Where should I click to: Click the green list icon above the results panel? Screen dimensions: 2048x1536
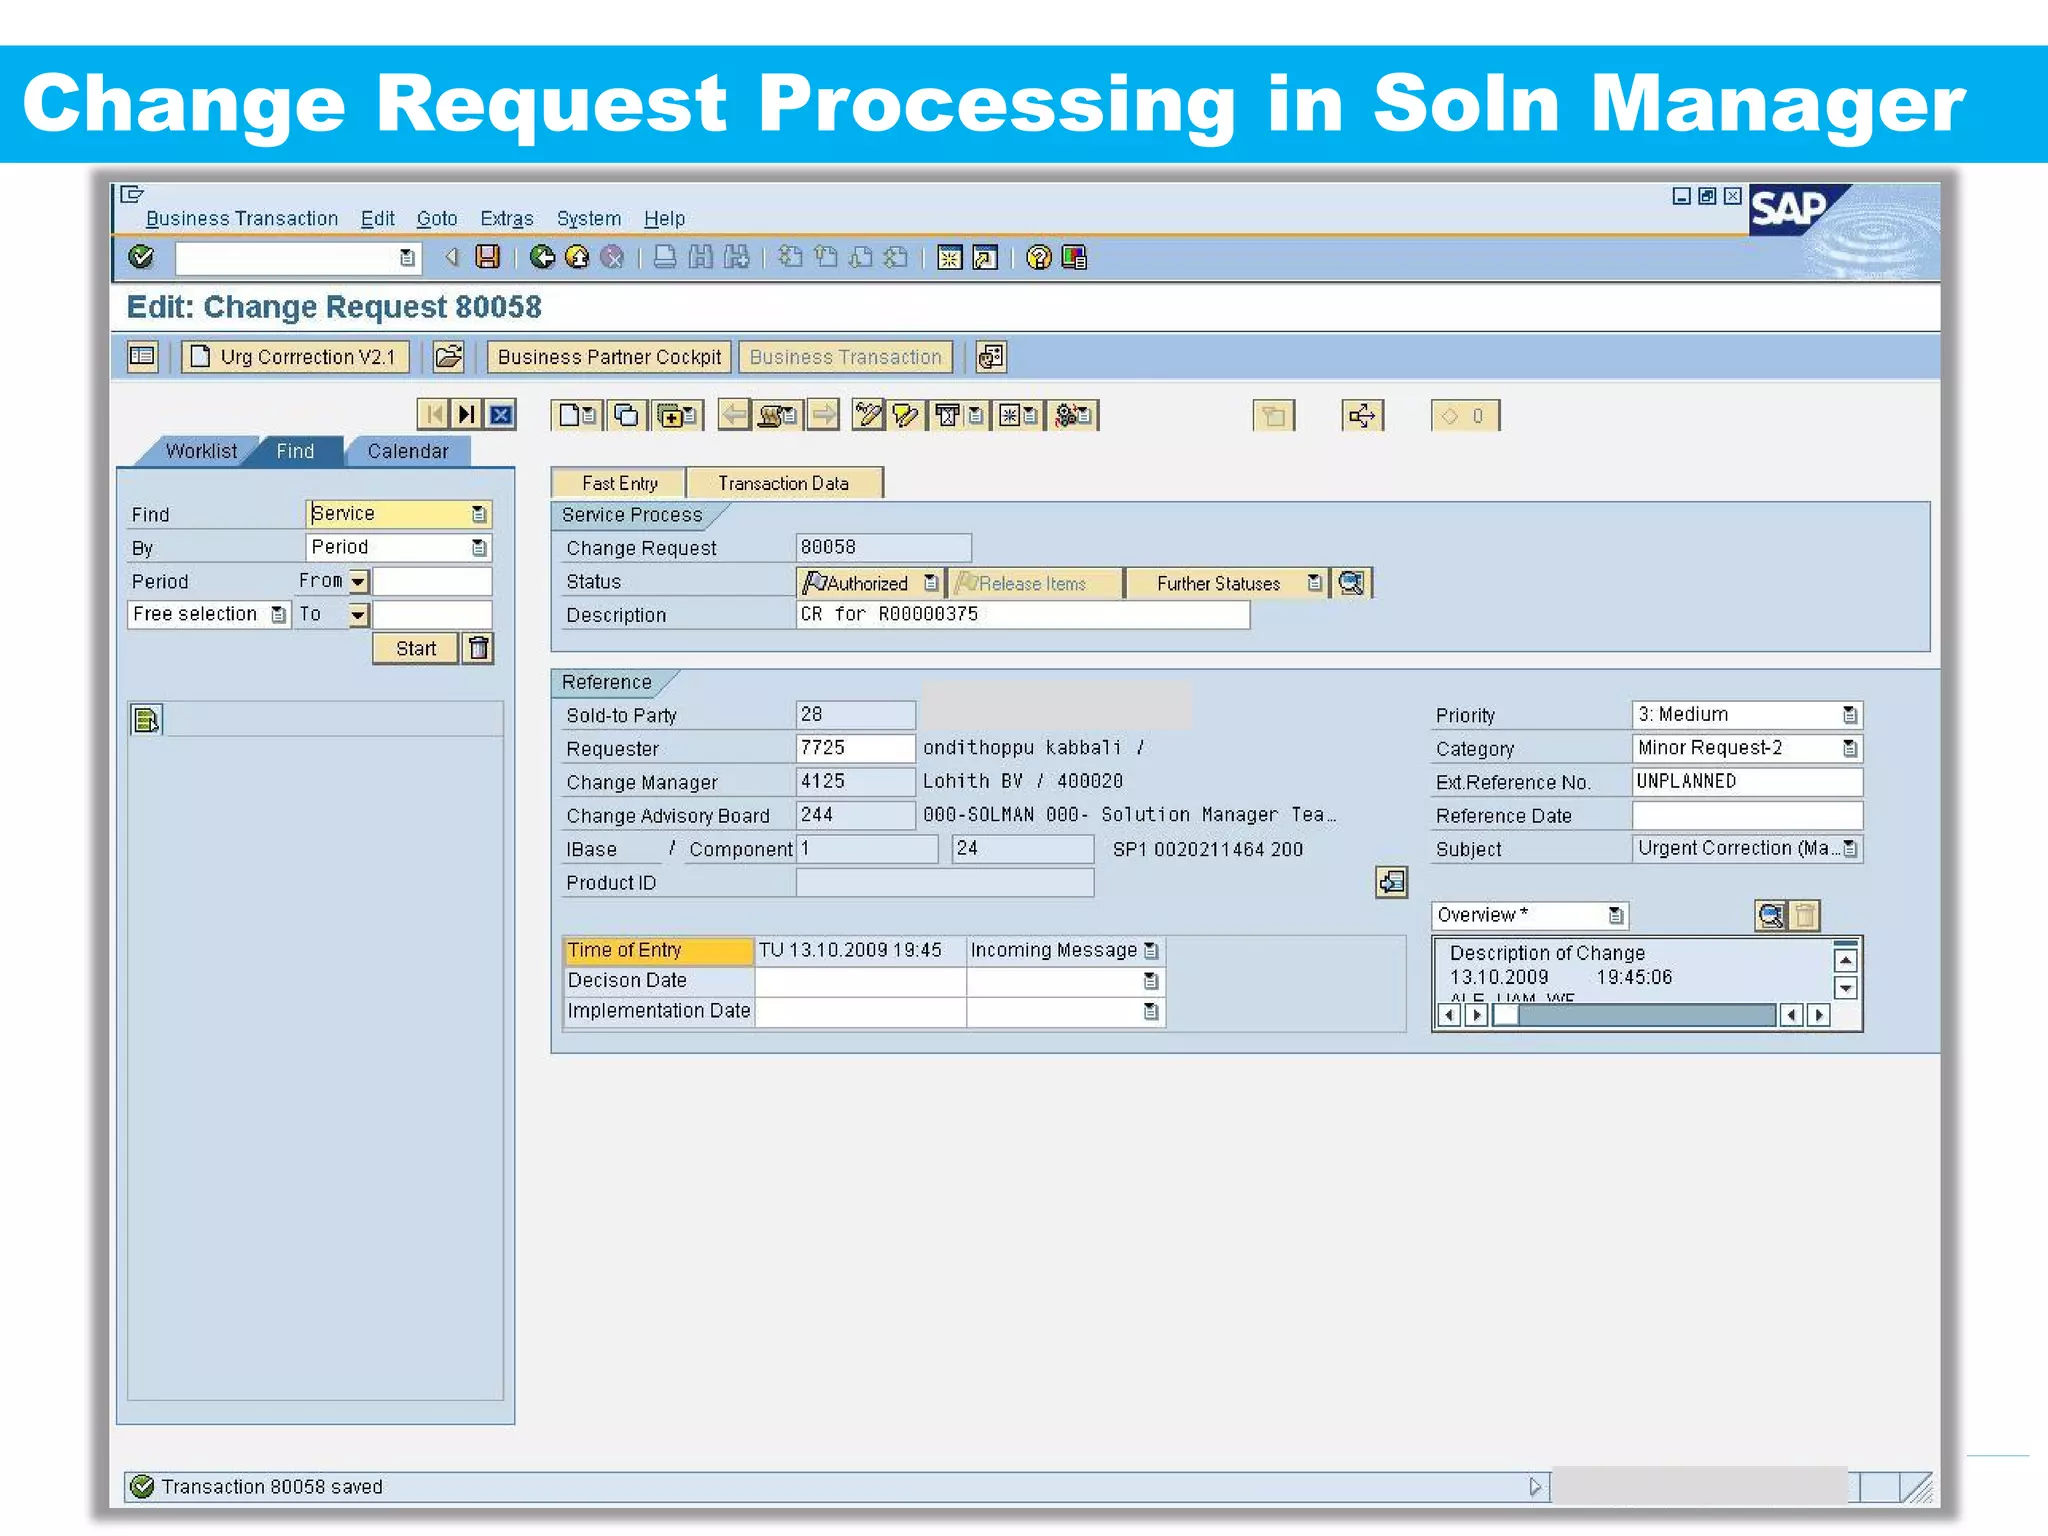146,719
